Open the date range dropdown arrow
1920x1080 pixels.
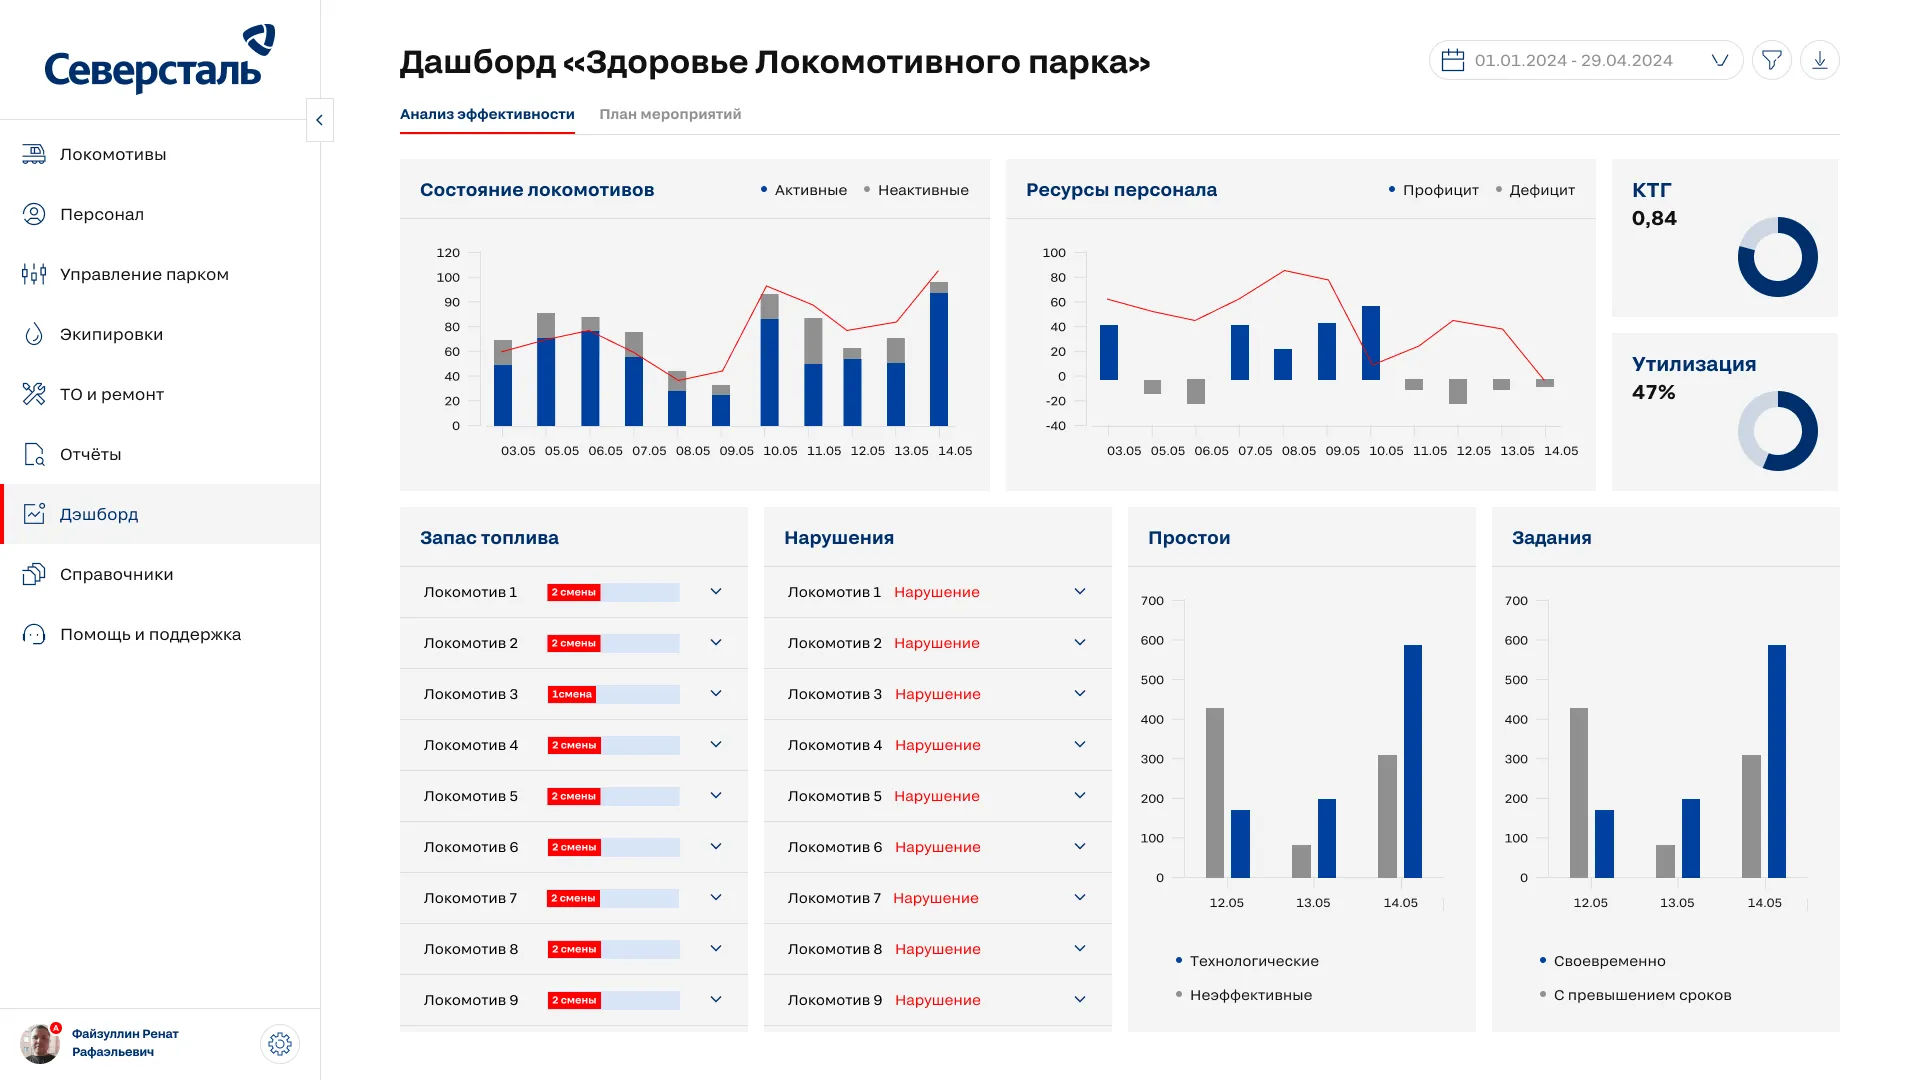click(1720, 60)
